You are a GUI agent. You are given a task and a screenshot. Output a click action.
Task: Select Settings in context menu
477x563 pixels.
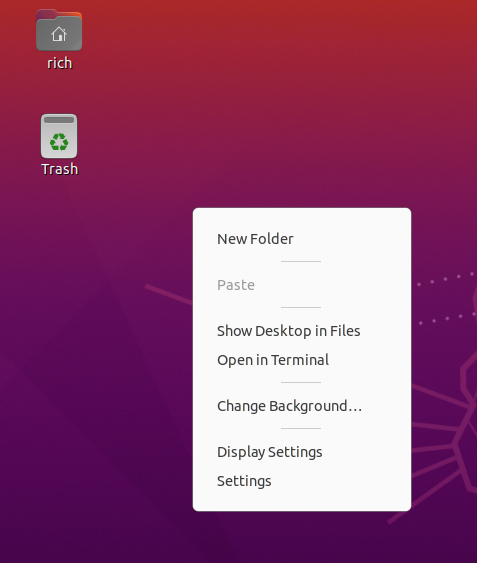[302, 481]
